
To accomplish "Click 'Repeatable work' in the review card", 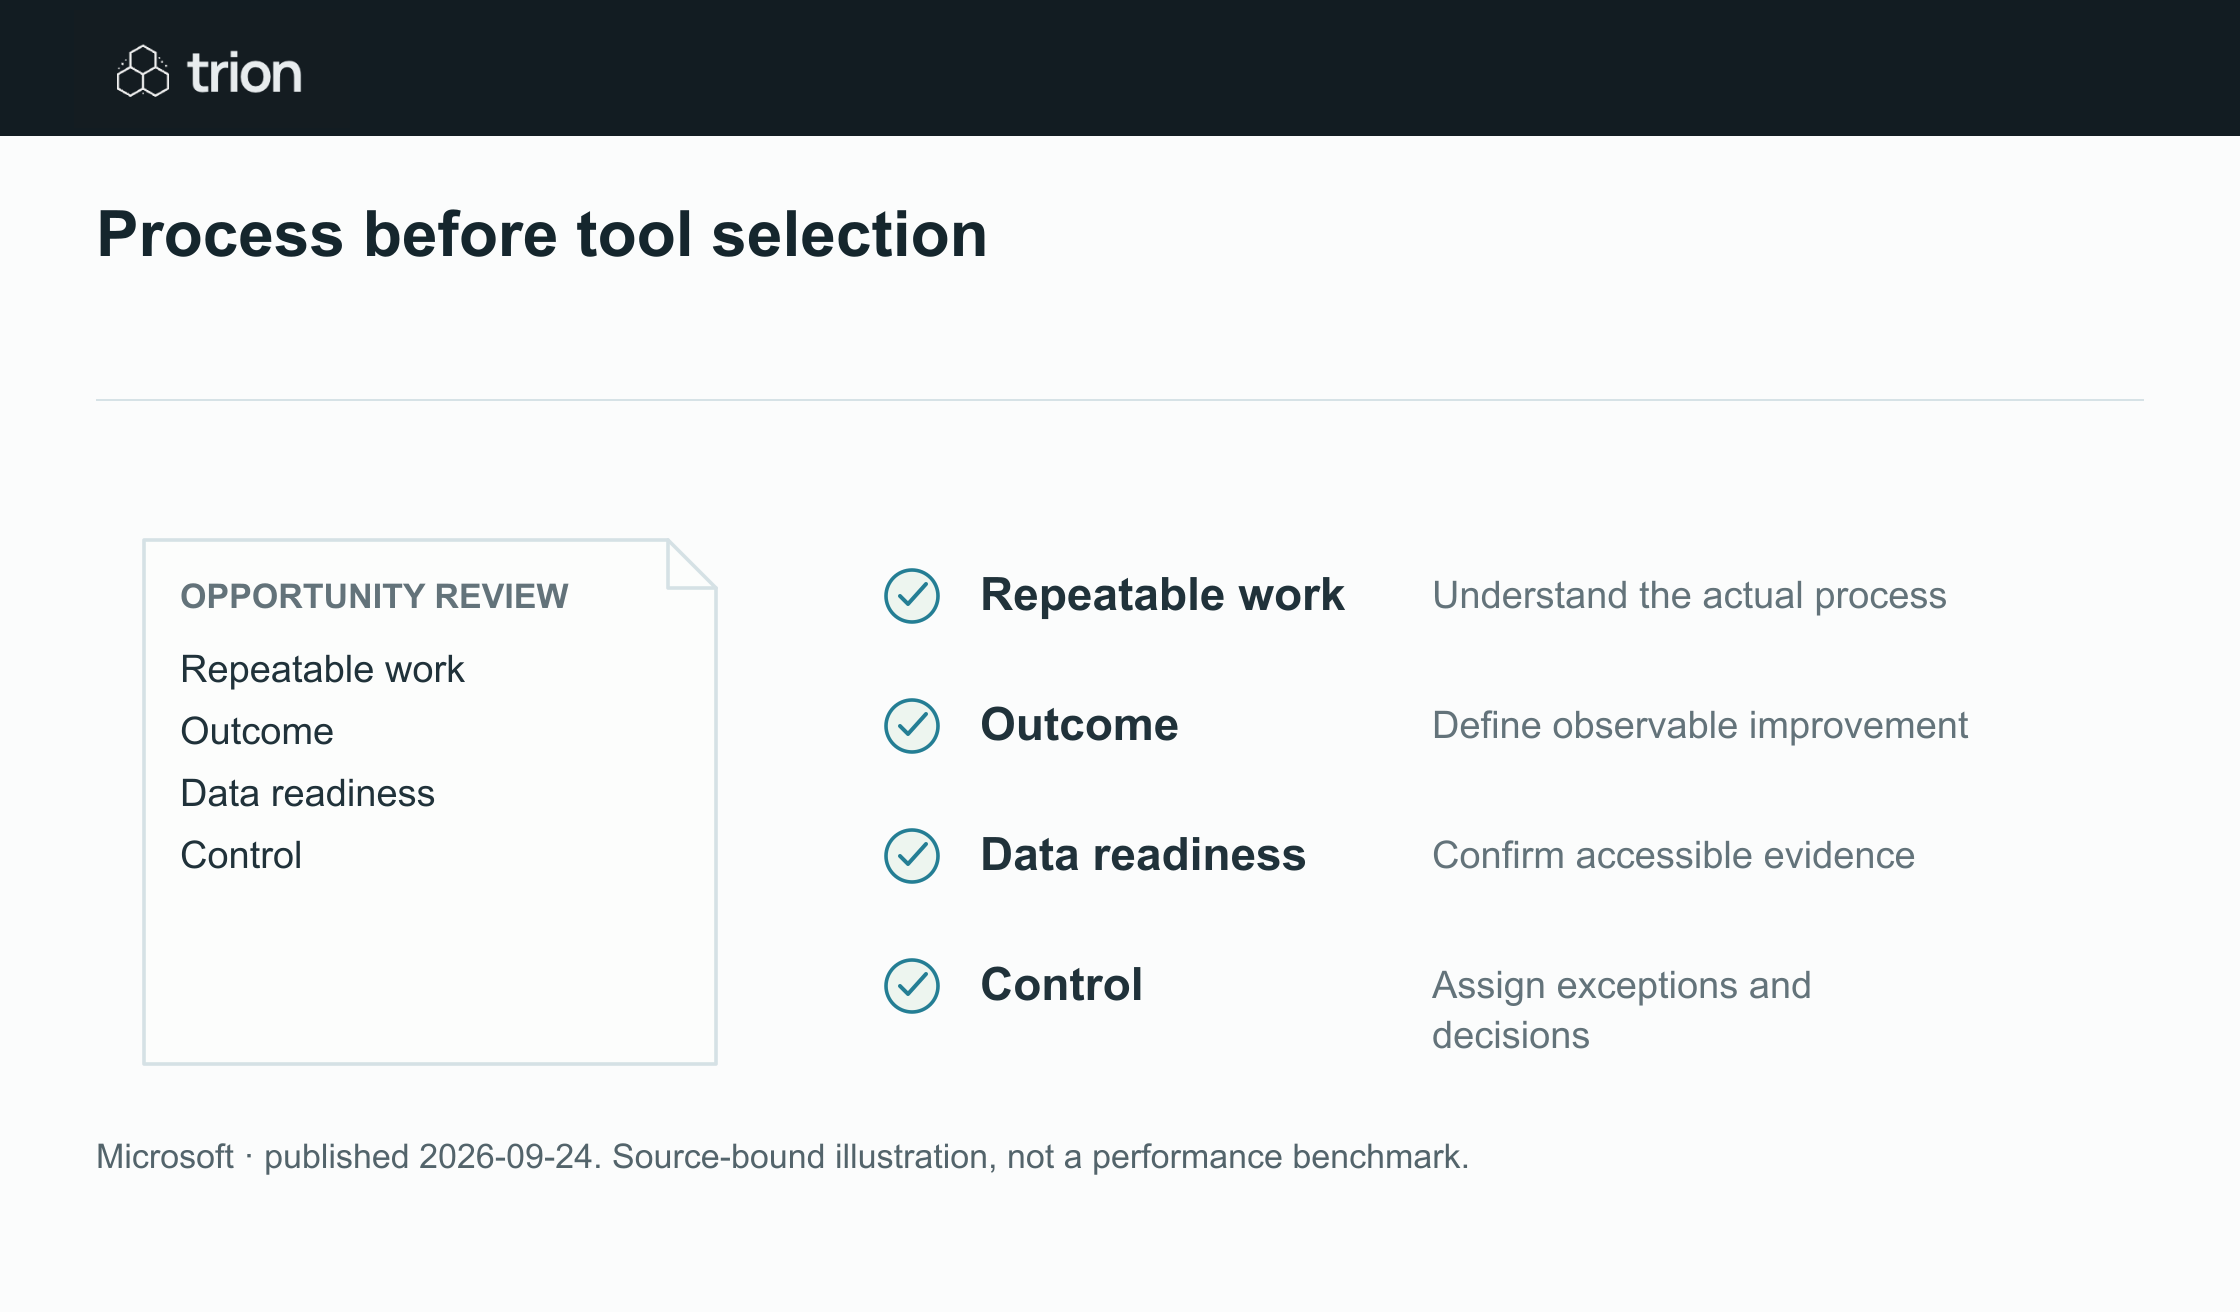I will (322, 669).
